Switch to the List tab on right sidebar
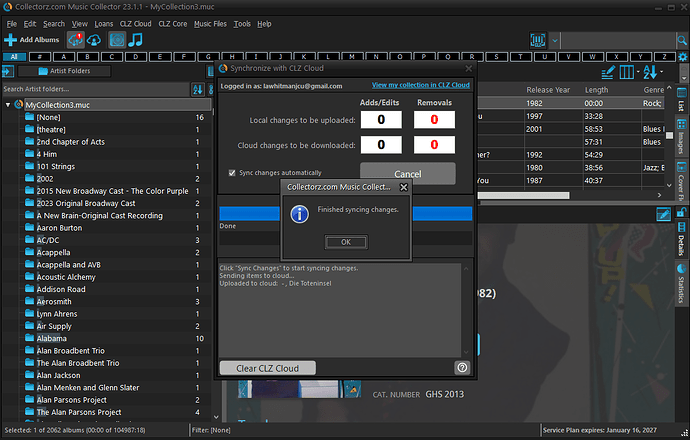Image resolution: width=690 pixels, height=440 pixels. [681, 99]
